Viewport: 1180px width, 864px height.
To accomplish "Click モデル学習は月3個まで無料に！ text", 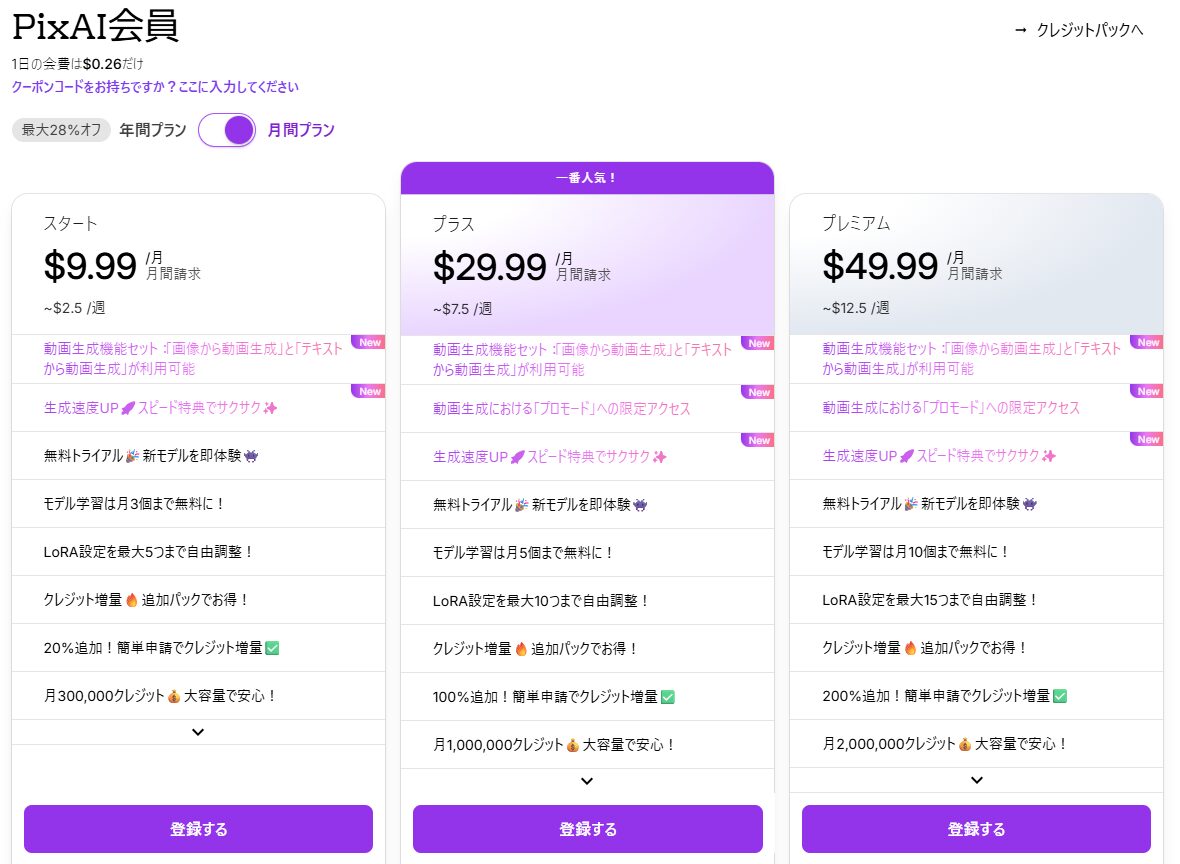I will pyautogui.click(x=135, y=503).
